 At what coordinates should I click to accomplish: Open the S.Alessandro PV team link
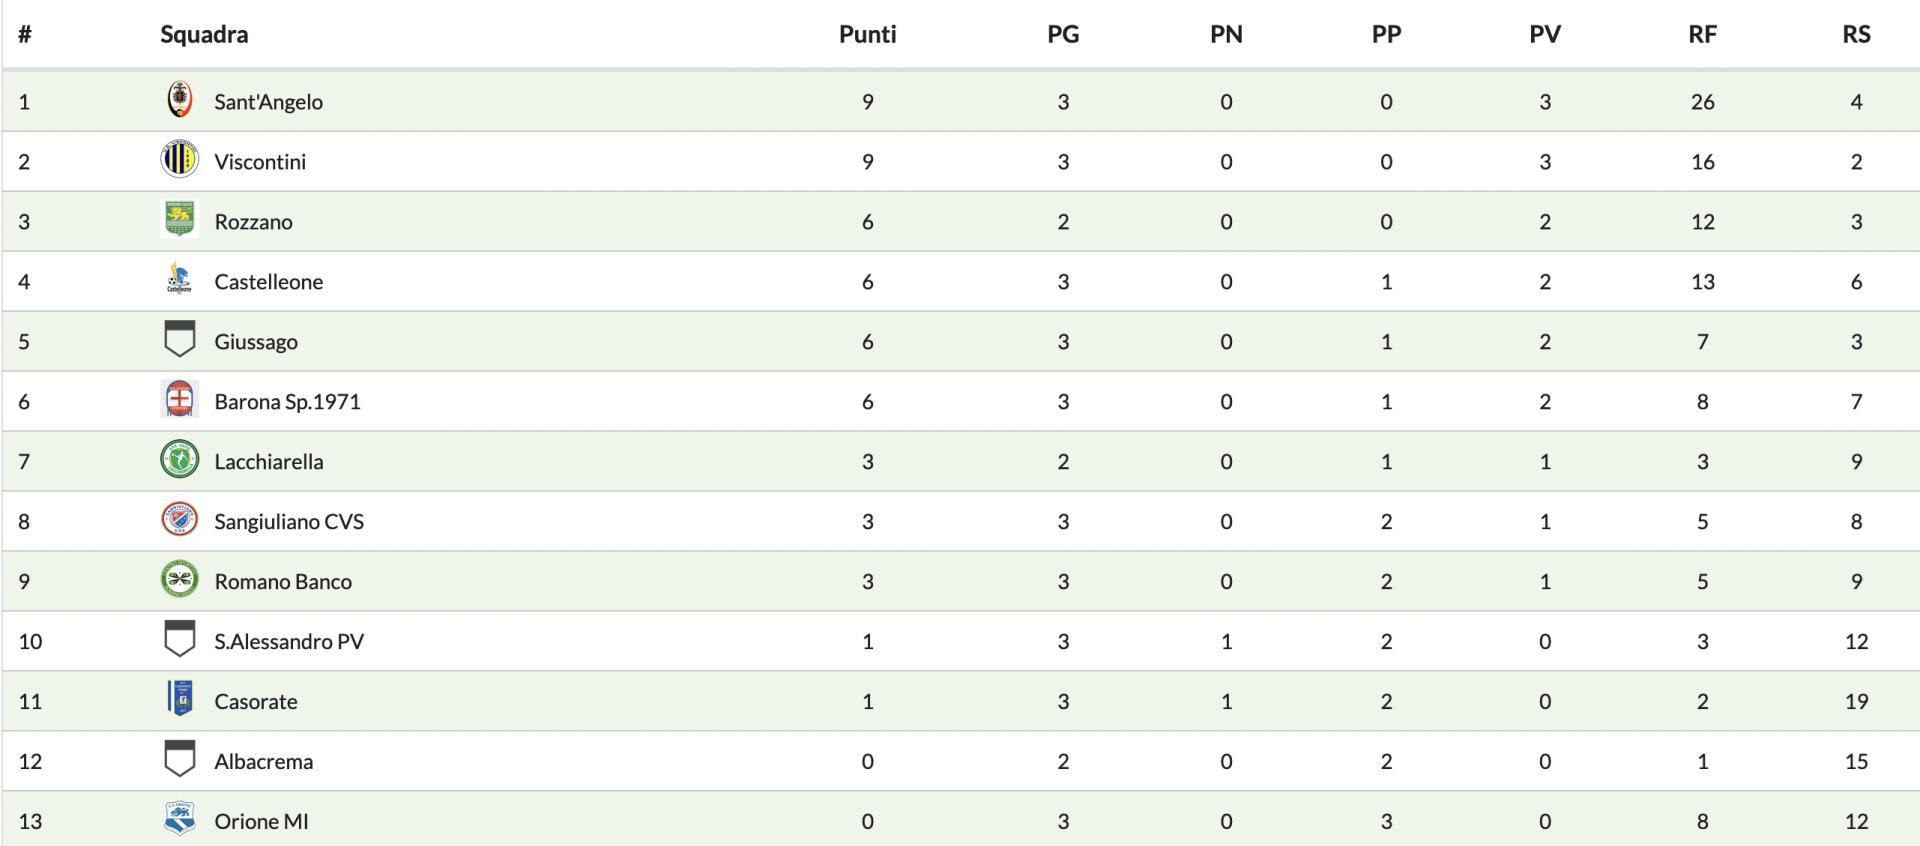[x=289, y=642]
